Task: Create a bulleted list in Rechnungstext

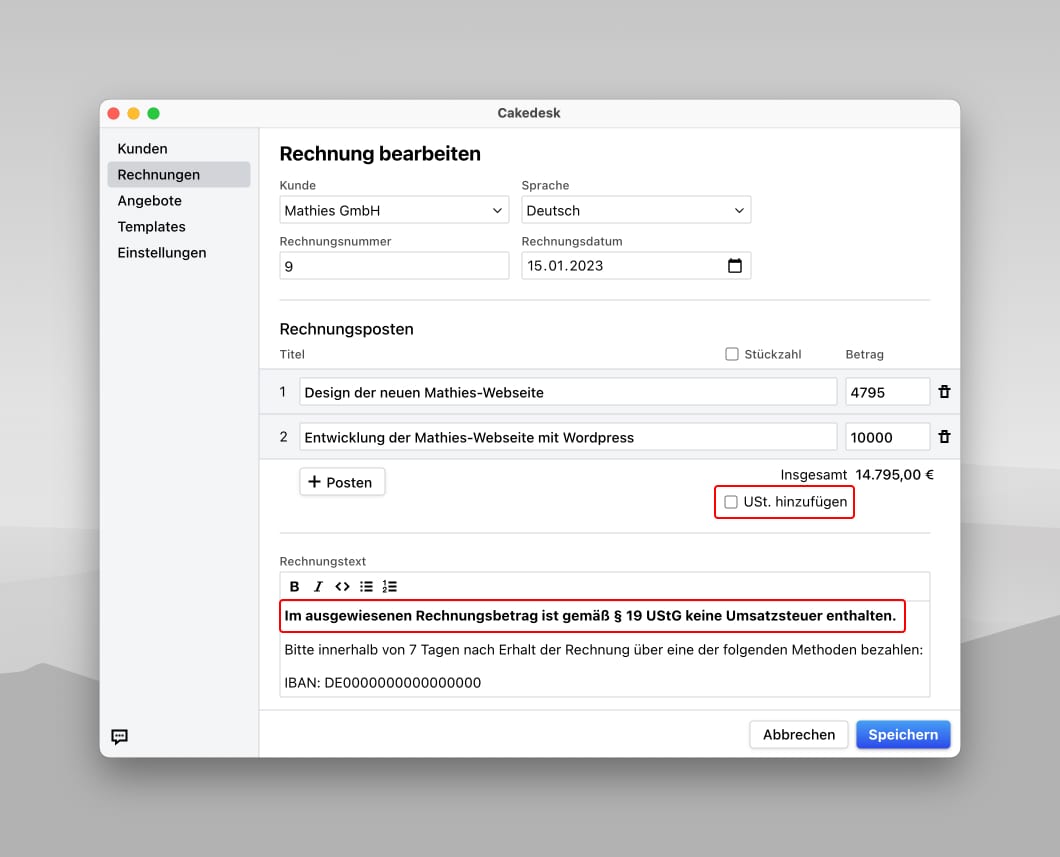Action: (366, 586)
